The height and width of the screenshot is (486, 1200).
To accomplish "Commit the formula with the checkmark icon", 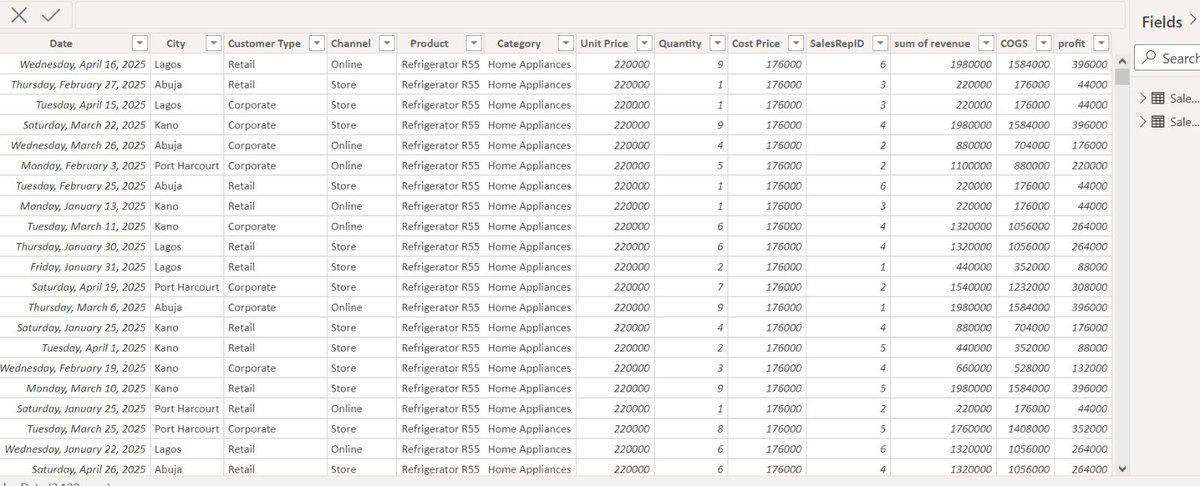I will click(51, 16).
